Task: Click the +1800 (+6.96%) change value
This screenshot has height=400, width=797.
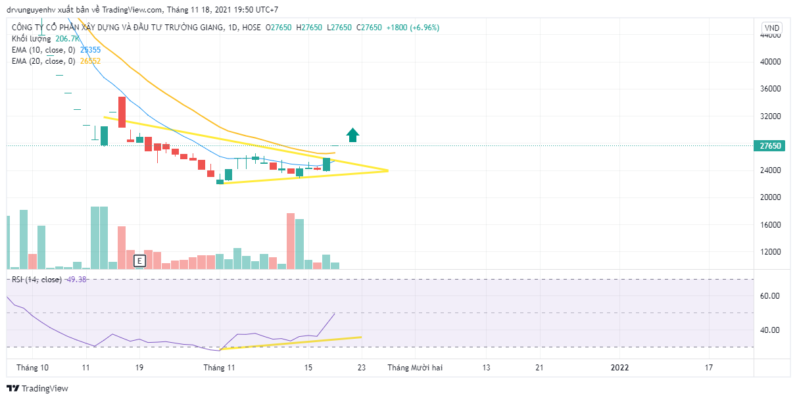Action: 413,27
